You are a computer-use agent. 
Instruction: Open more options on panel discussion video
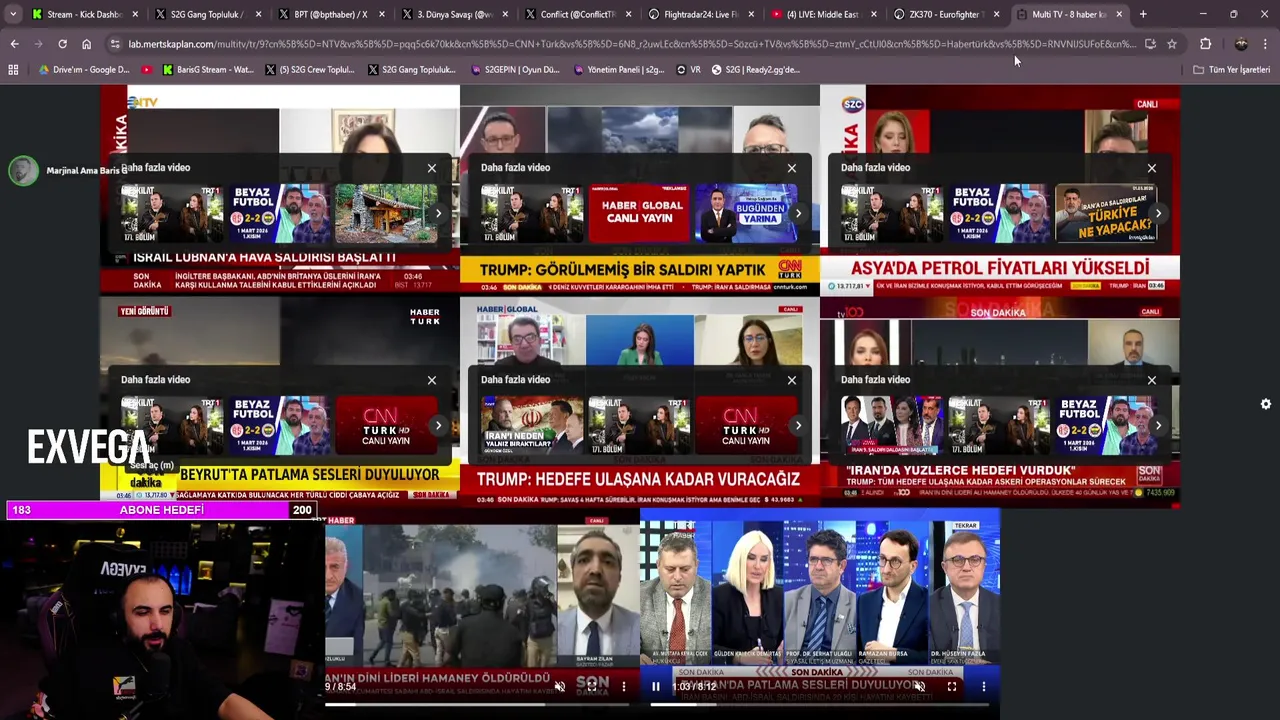point(984,686)
